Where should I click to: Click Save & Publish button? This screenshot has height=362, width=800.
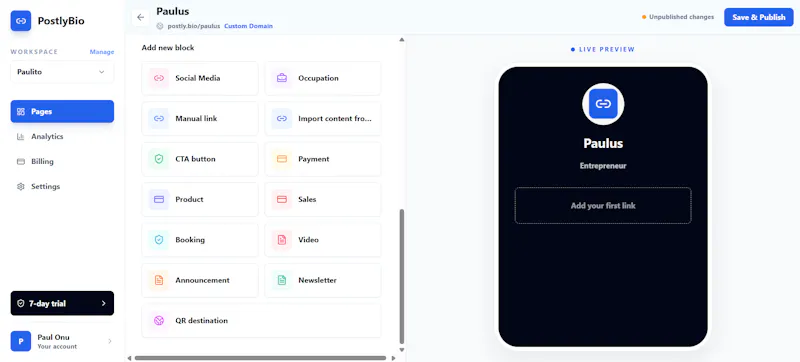(x=759, y=17)
